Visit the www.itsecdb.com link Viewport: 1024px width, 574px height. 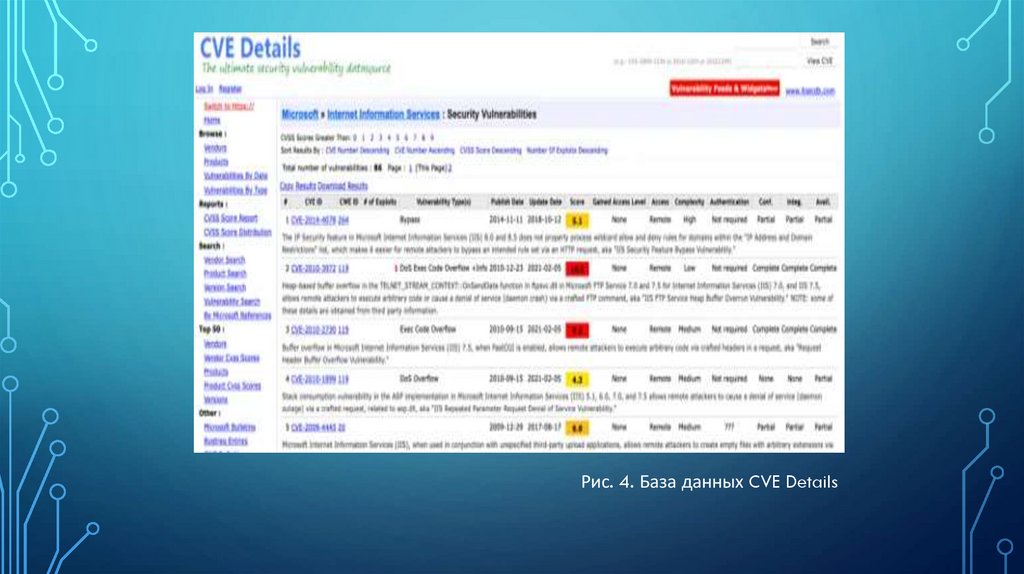(x=810, y=91)
